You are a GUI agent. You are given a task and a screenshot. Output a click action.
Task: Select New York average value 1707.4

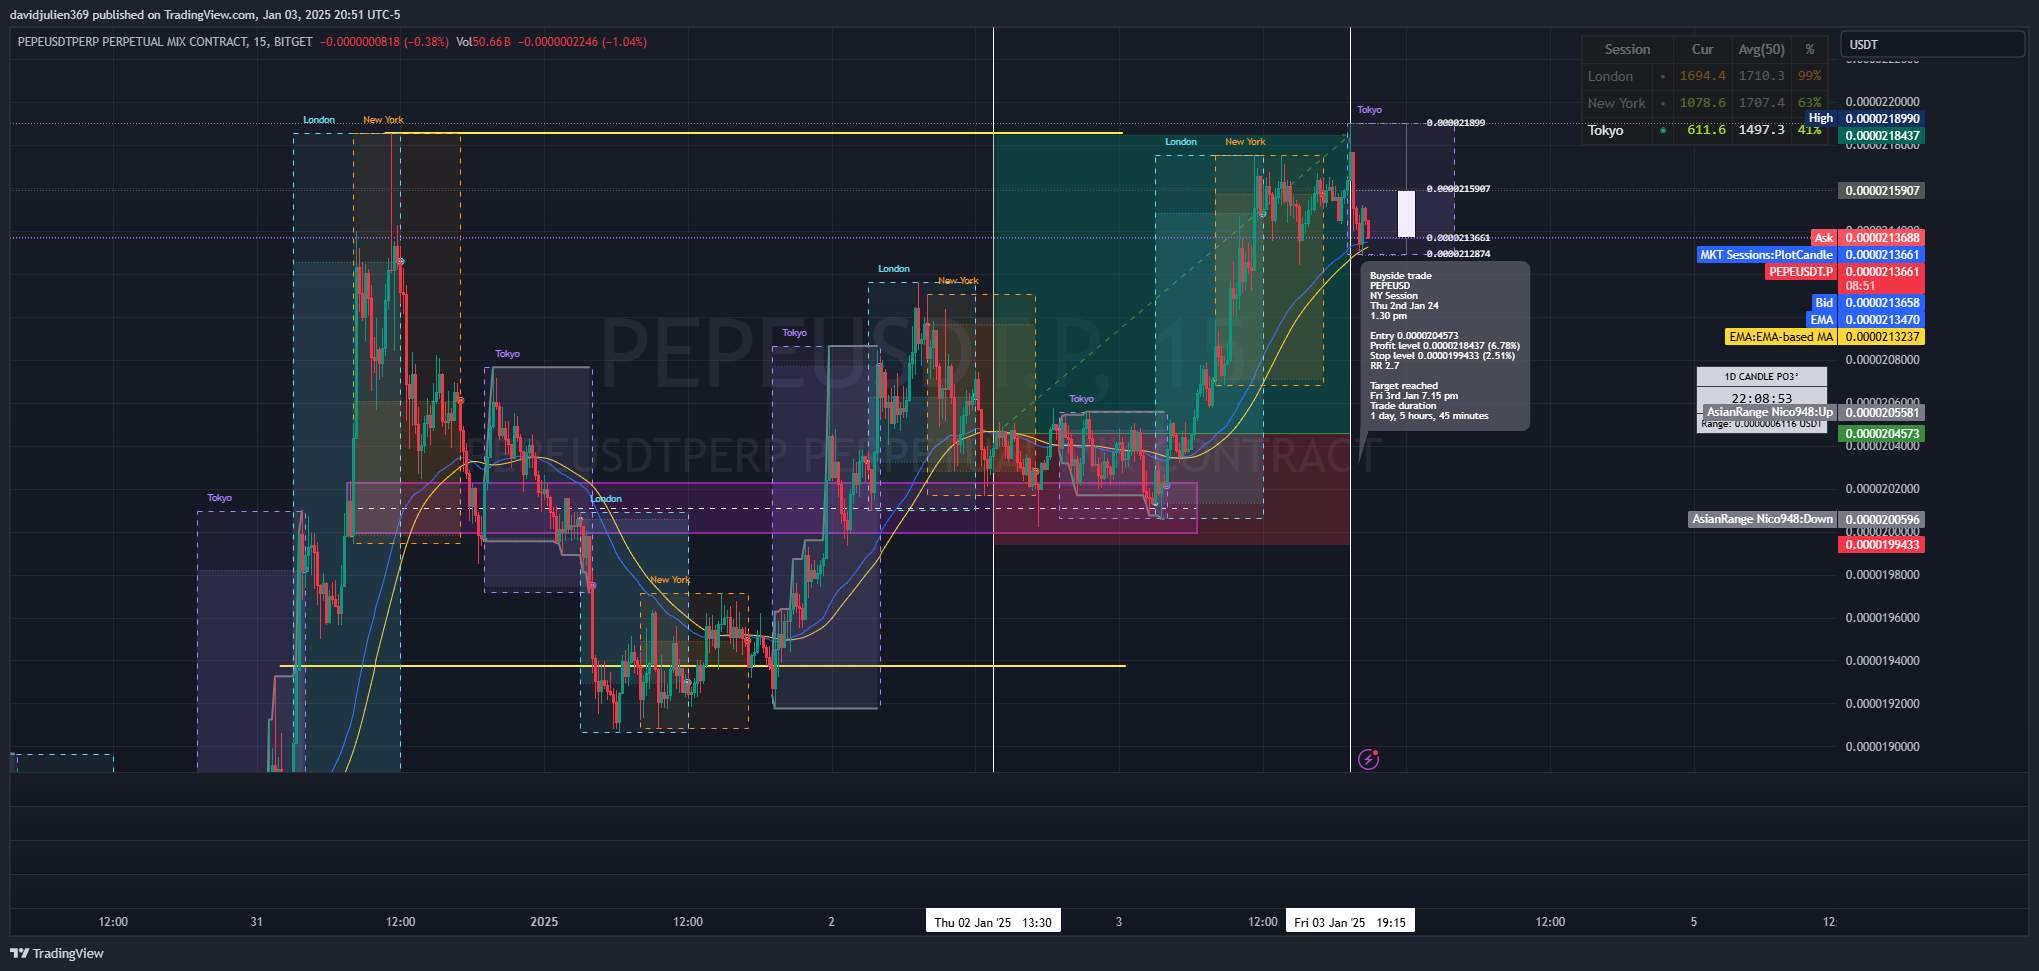[x=1761, y=103]
